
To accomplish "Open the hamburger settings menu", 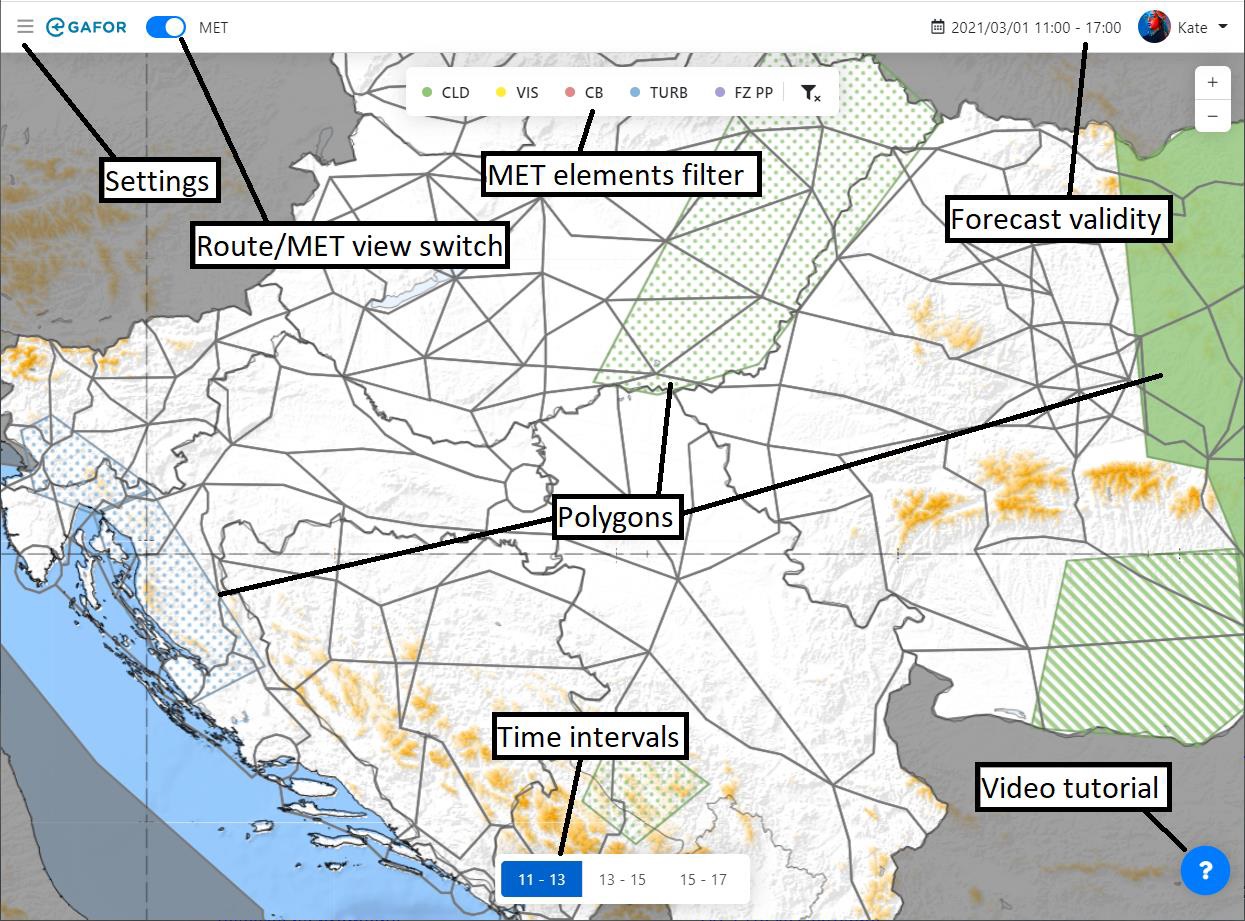I will 26,27.
